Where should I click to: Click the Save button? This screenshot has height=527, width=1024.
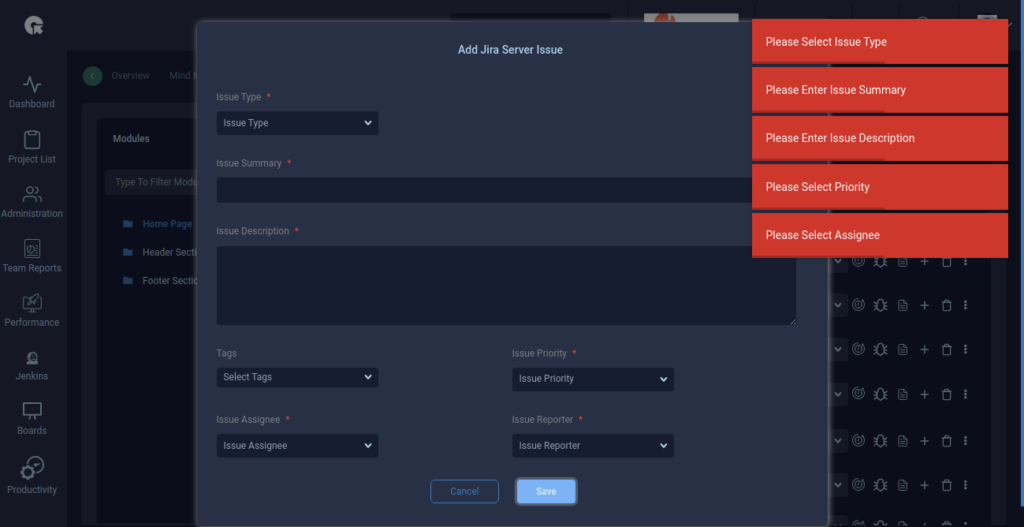coord(546,492)
